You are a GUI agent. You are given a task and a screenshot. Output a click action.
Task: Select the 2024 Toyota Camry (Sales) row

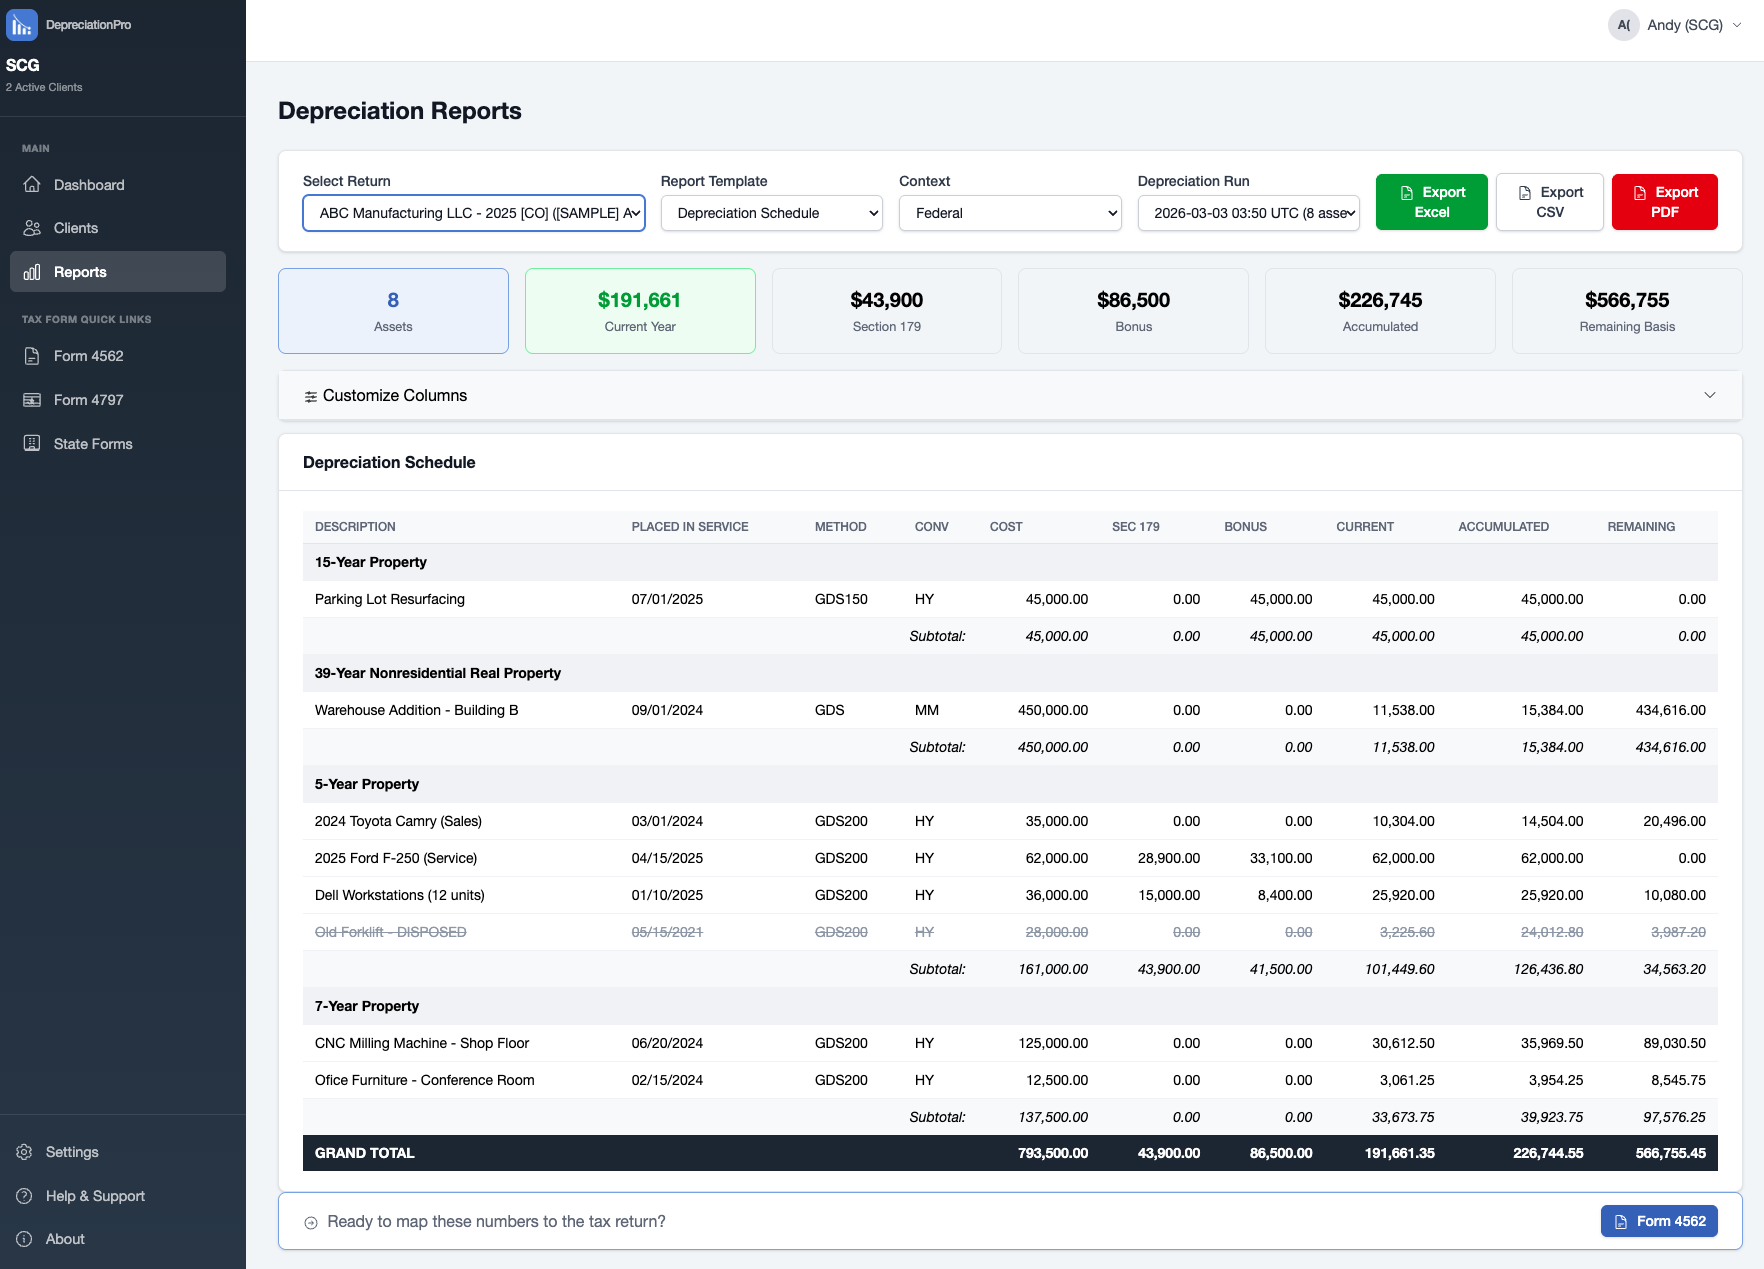pos(1010,821)
